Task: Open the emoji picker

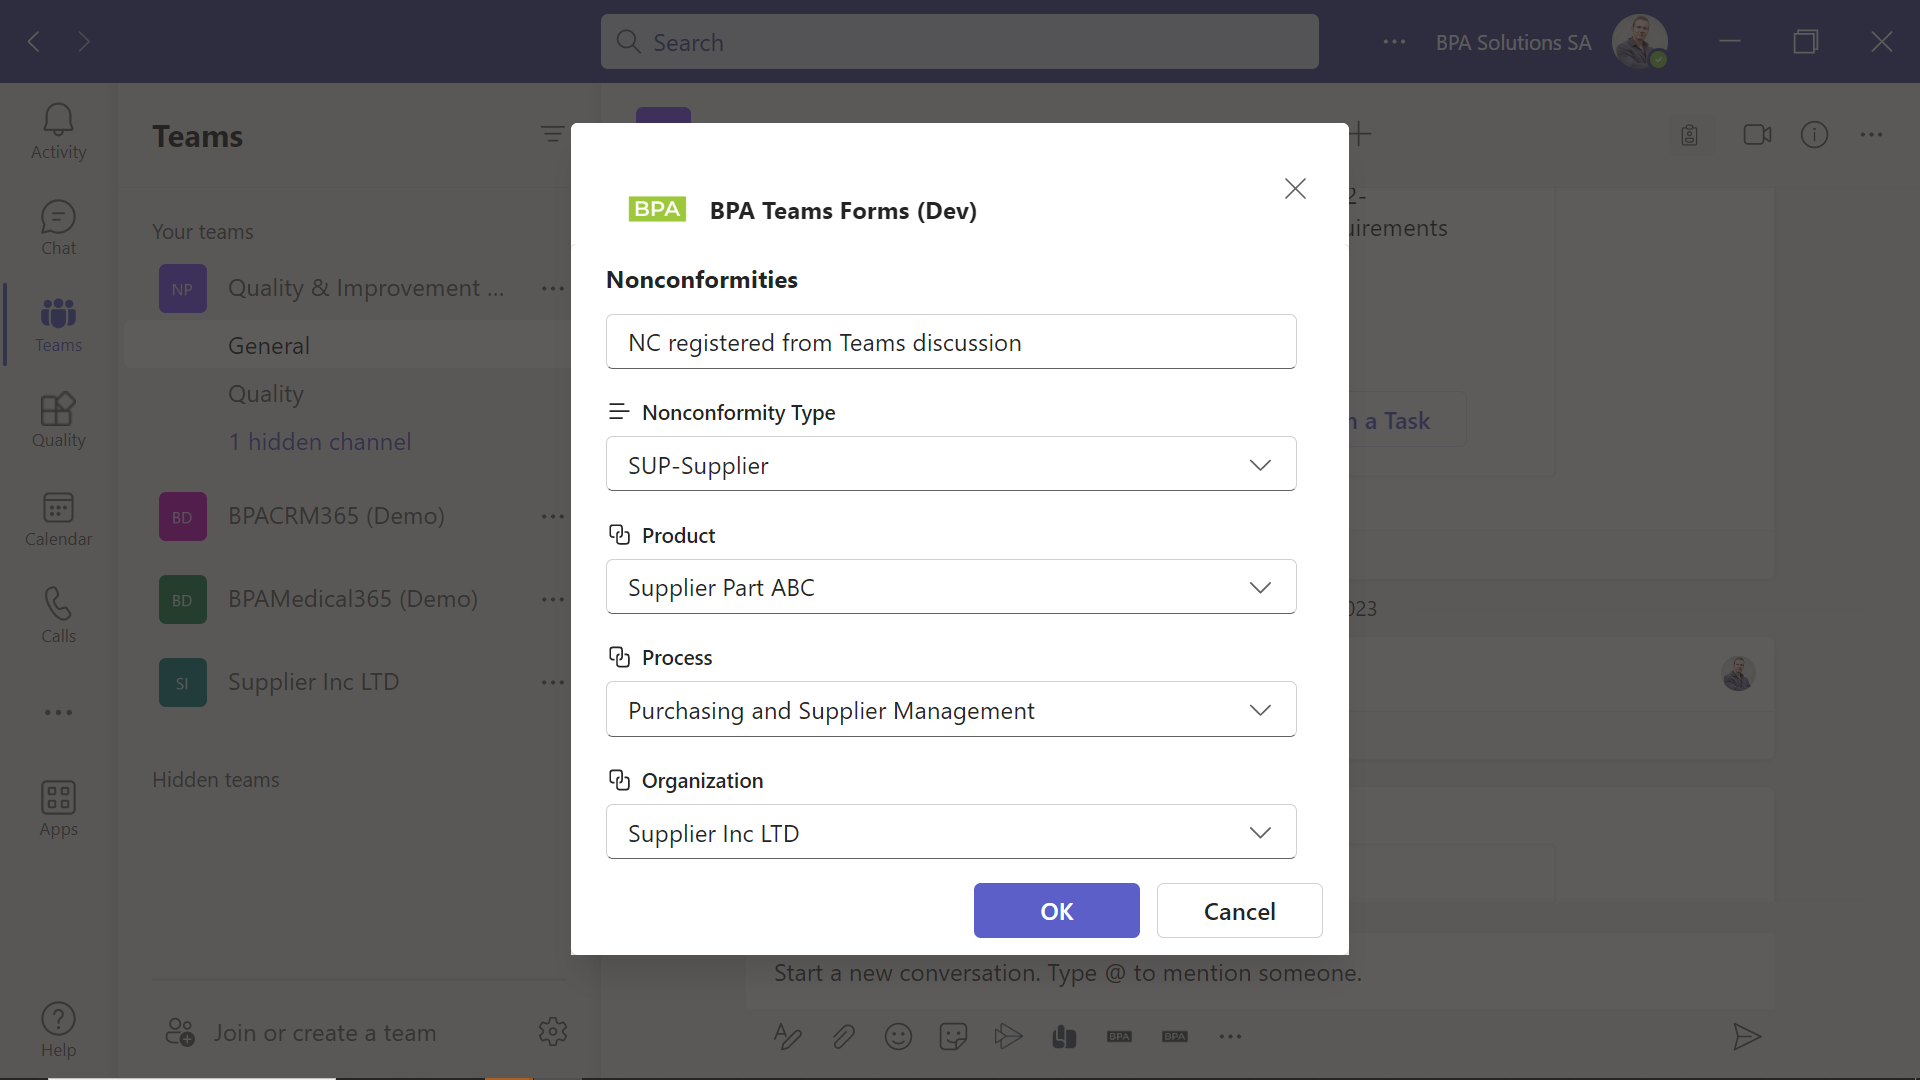Action: click(898, 1037)
